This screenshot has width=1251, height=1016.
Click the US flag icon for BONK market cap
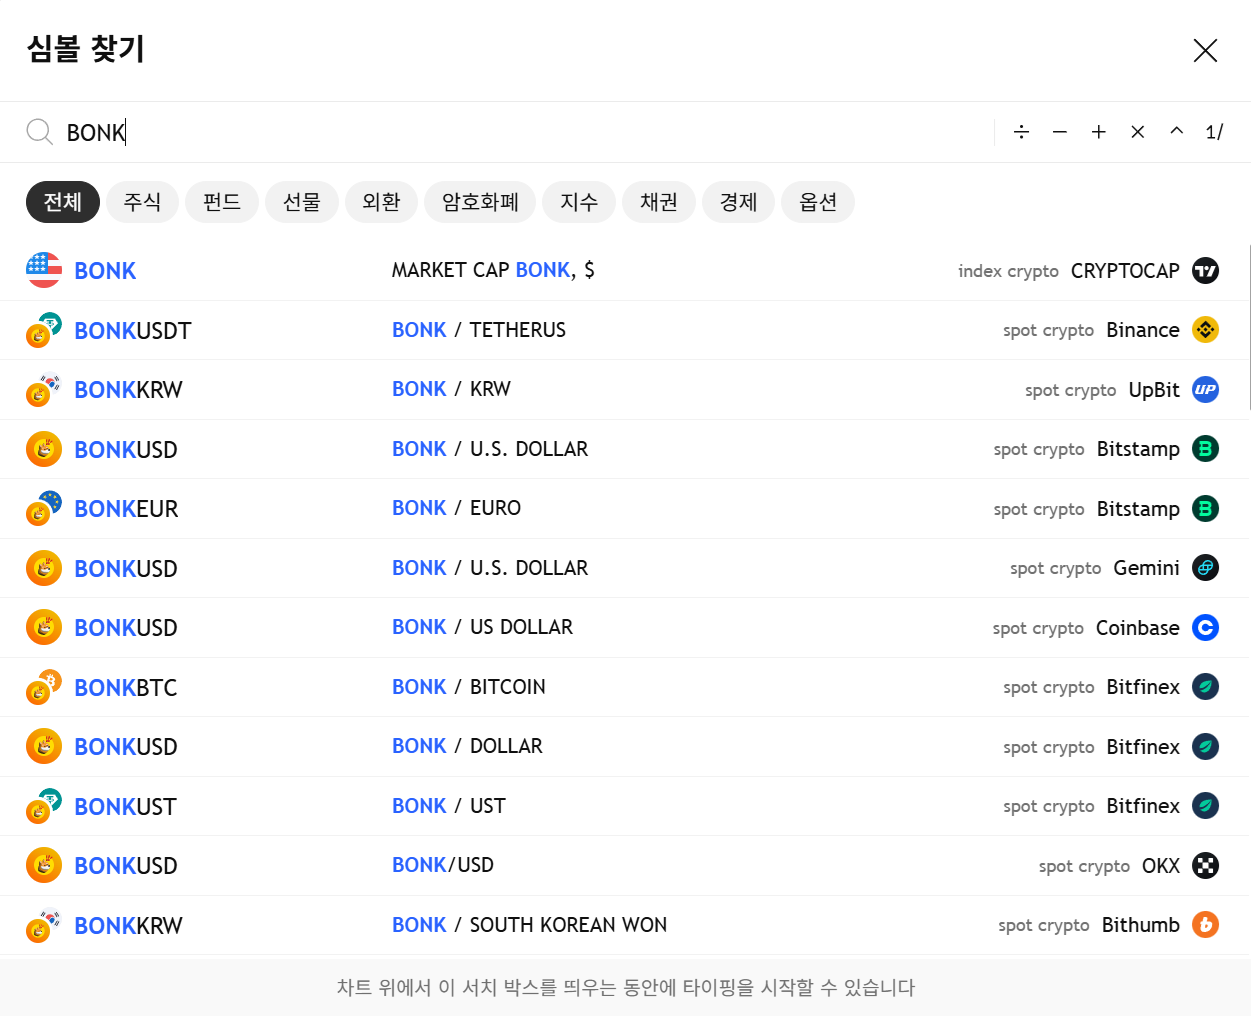[x=44, y=270]
